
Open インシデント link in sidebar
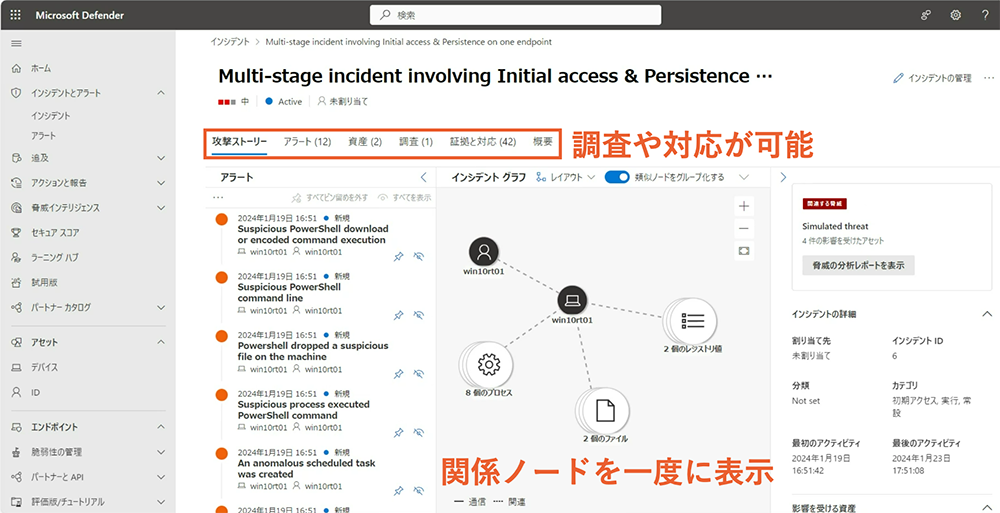click(x=51, y=116)
